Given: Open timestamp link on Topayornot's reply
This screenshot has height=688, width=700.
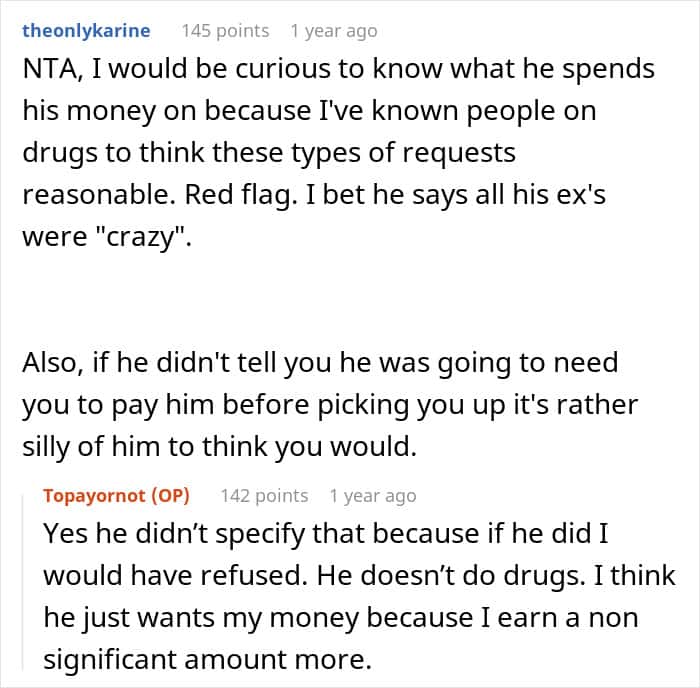Looking at the screenshot, I should coord(373,496).
